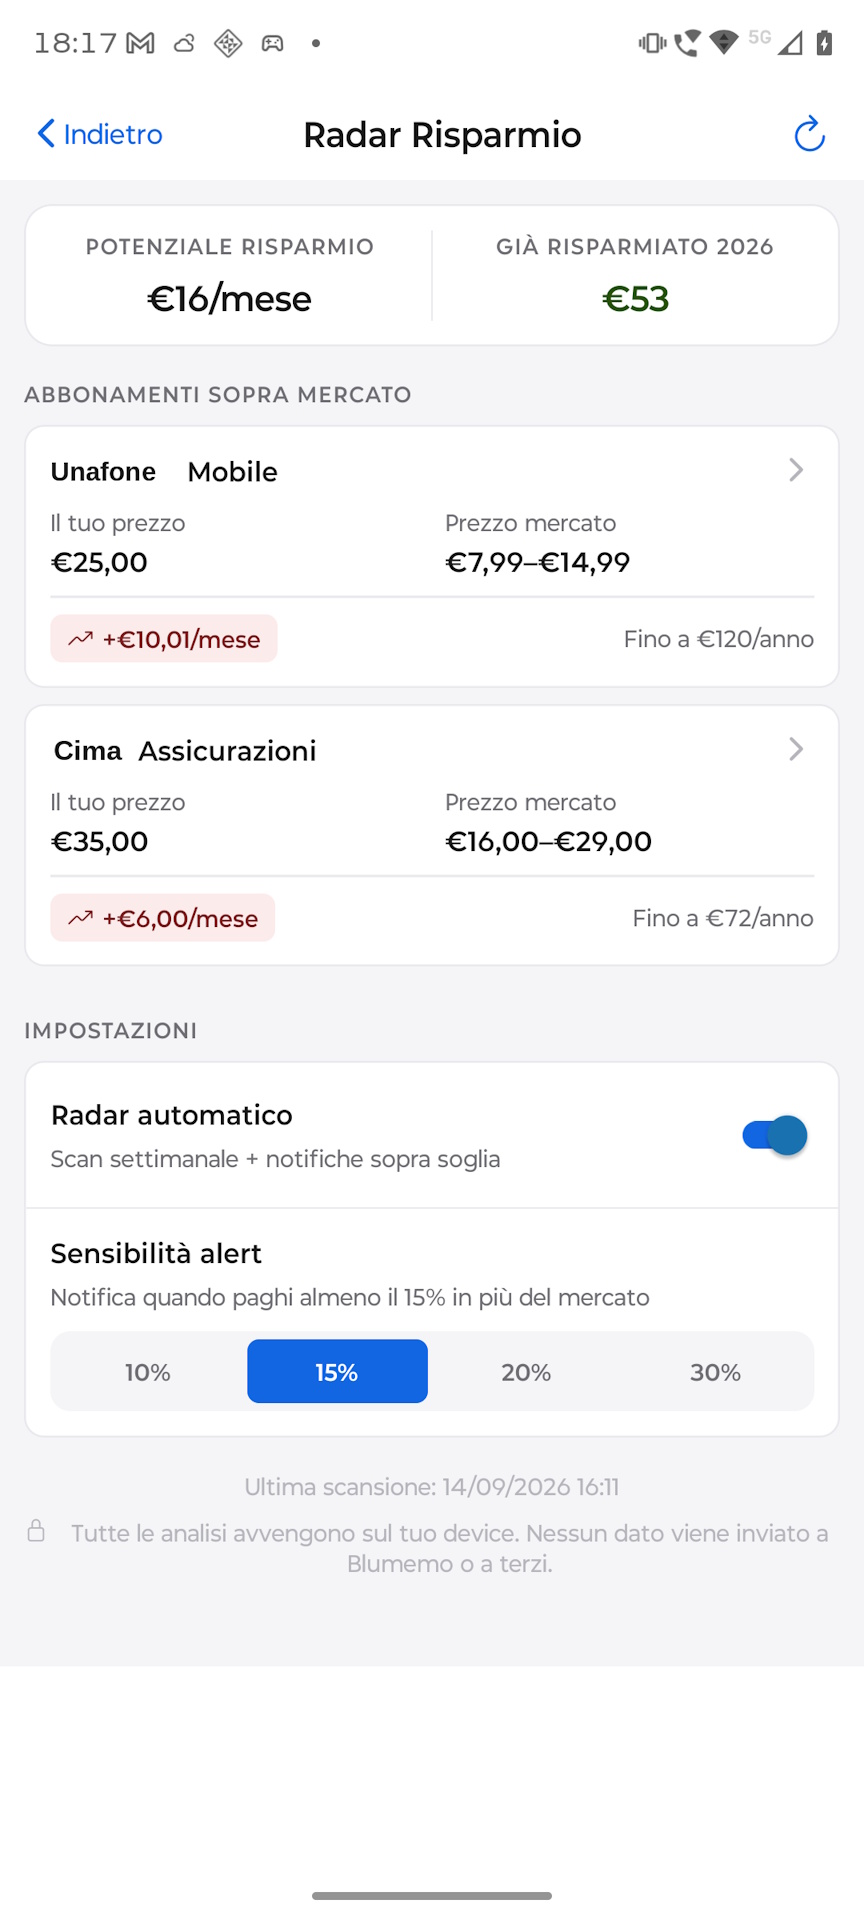This screenshot has width=864, height=1920.
Task: Select the active 15% sensitivity option
Action: (x=337, y=1372)
